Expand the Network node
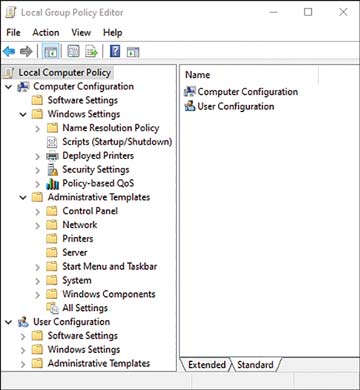360x390 pixels. pos(38,226)
